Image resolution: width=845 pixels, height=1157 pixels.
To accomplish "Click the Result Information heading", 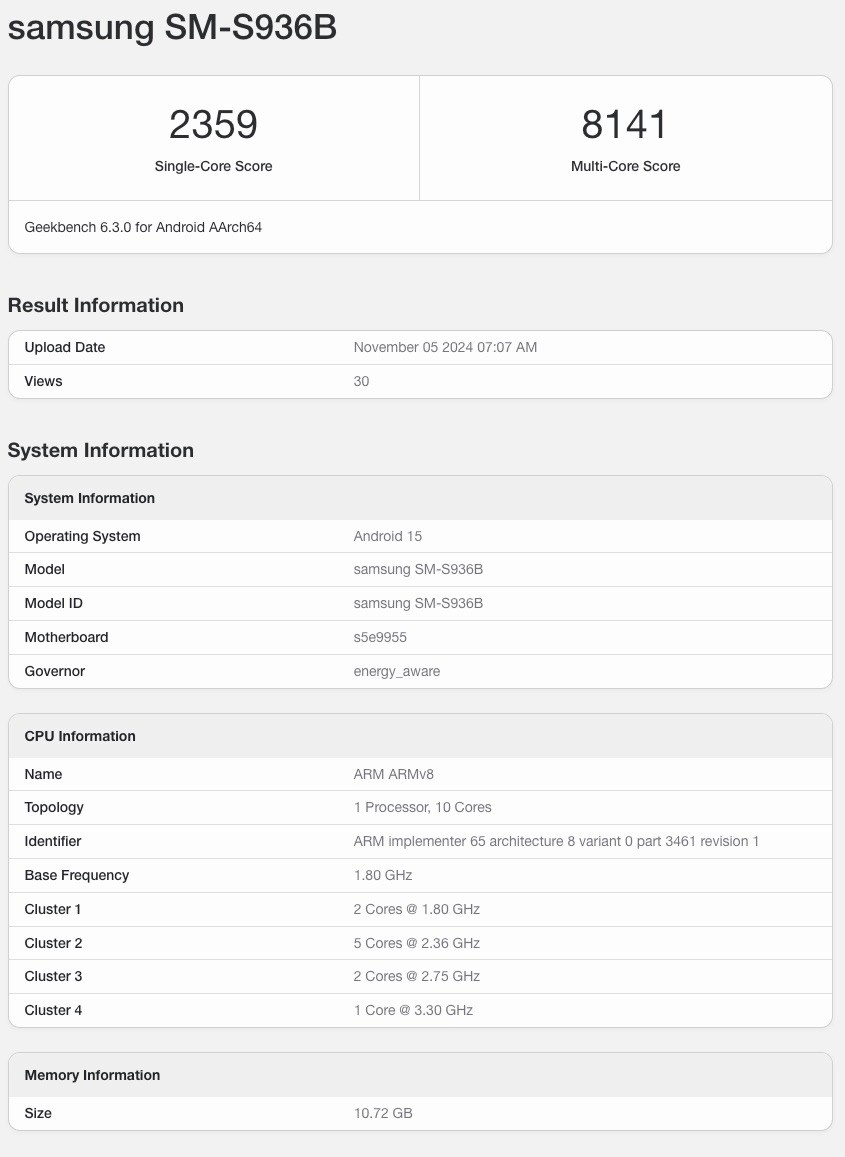I will click(x=96, y=305).
